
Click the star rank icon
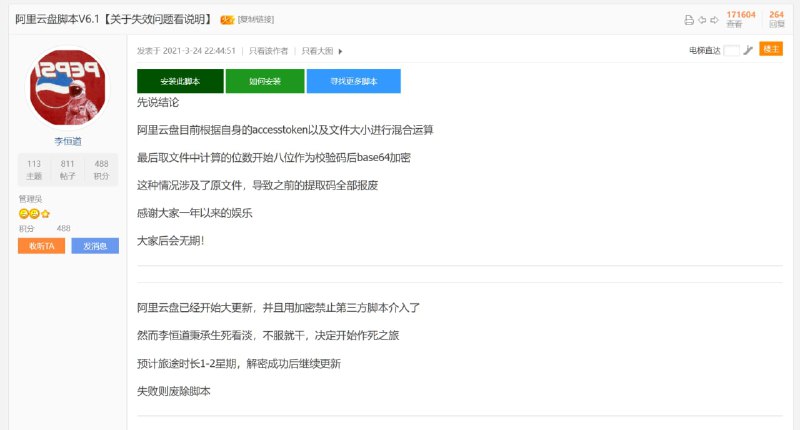[x=45, y=214]
